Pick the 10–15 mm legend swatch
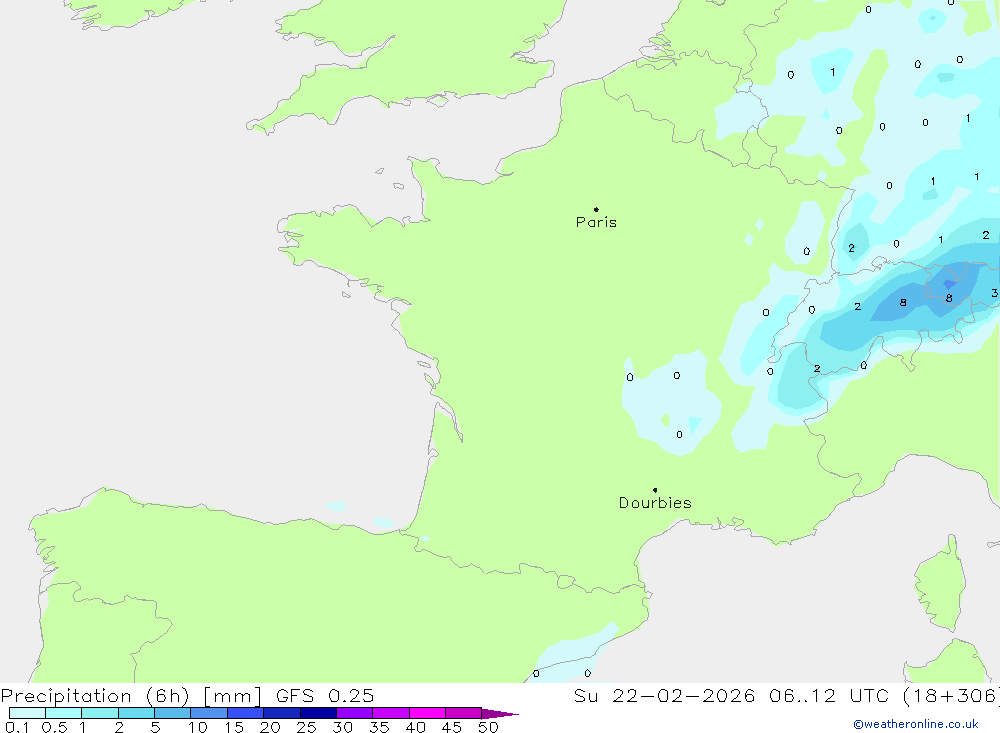The height and width of the screenshot is (733, 1000). (209, 713)
